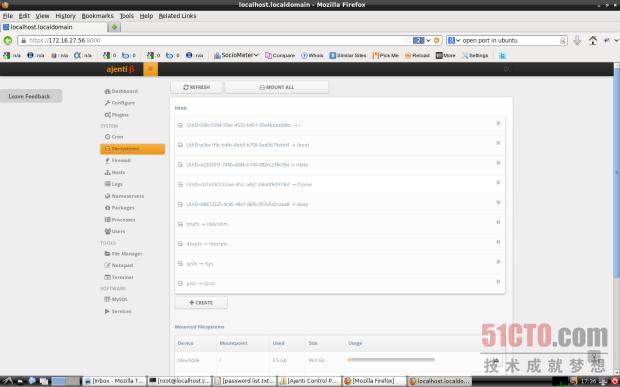Open the Packages page

click(119, 208)
